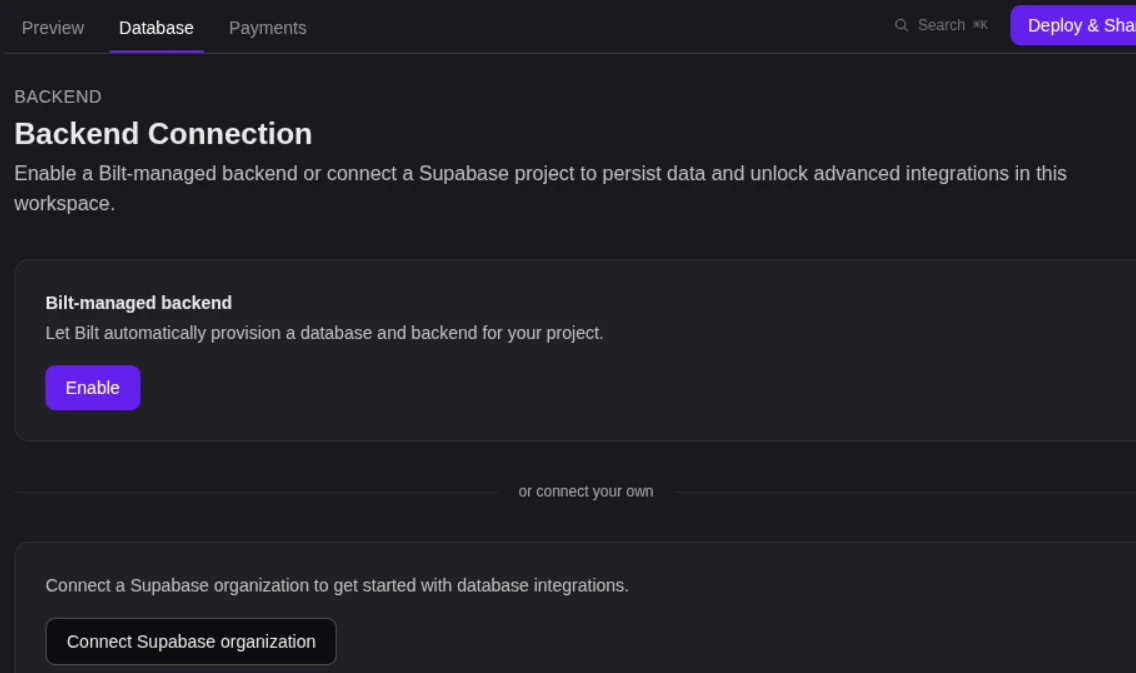Enable the Bilt-managed backend

[93, 388]
